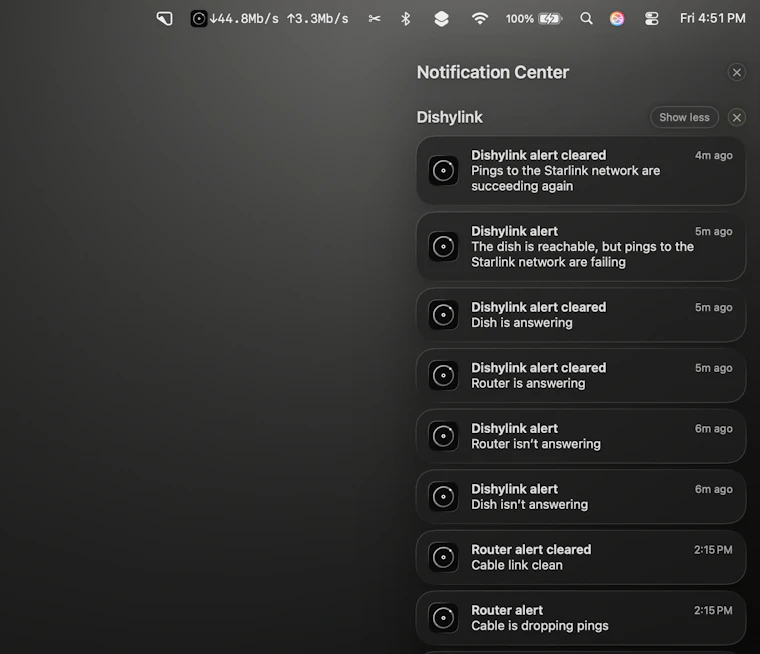Click the stacked layers menu bar icon

coord(441,18)
